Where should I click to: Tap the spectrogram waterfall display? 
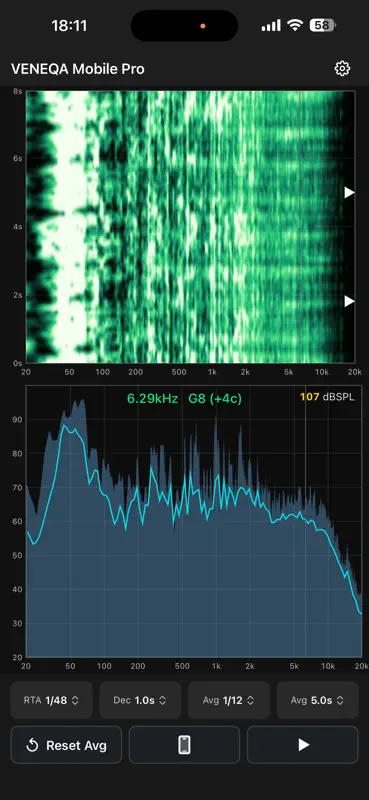[x=190, y=227]
